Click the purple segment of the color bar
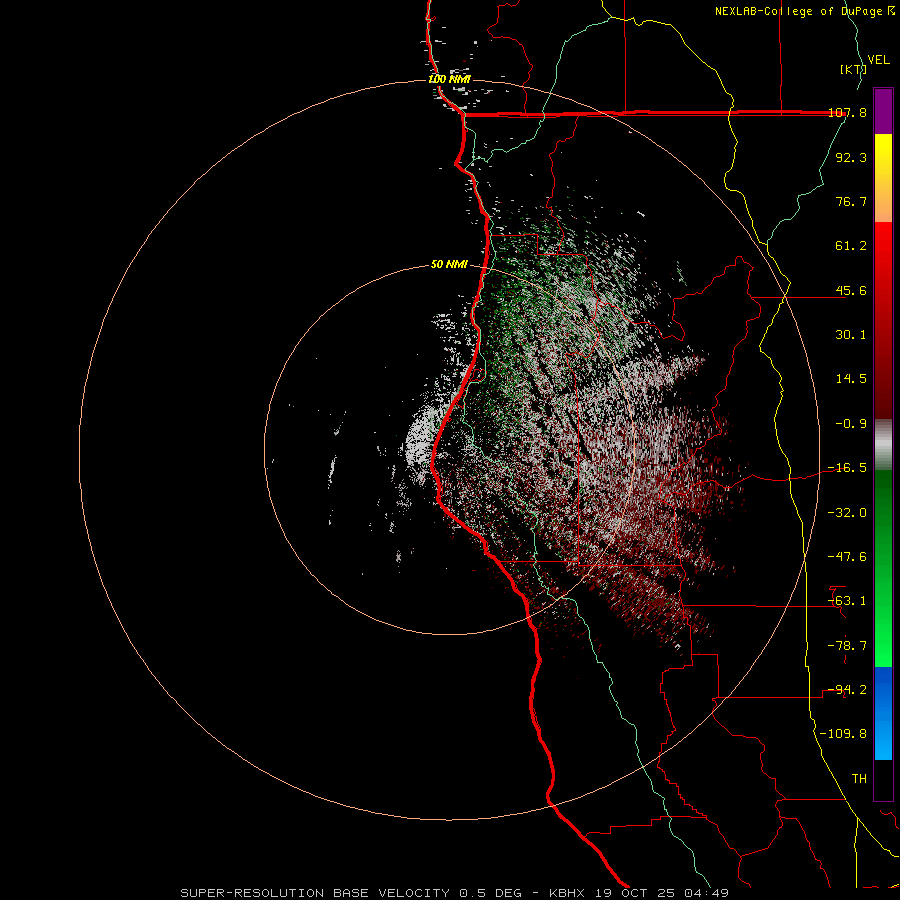Viewport: 900px width, 900px height. 883,111
